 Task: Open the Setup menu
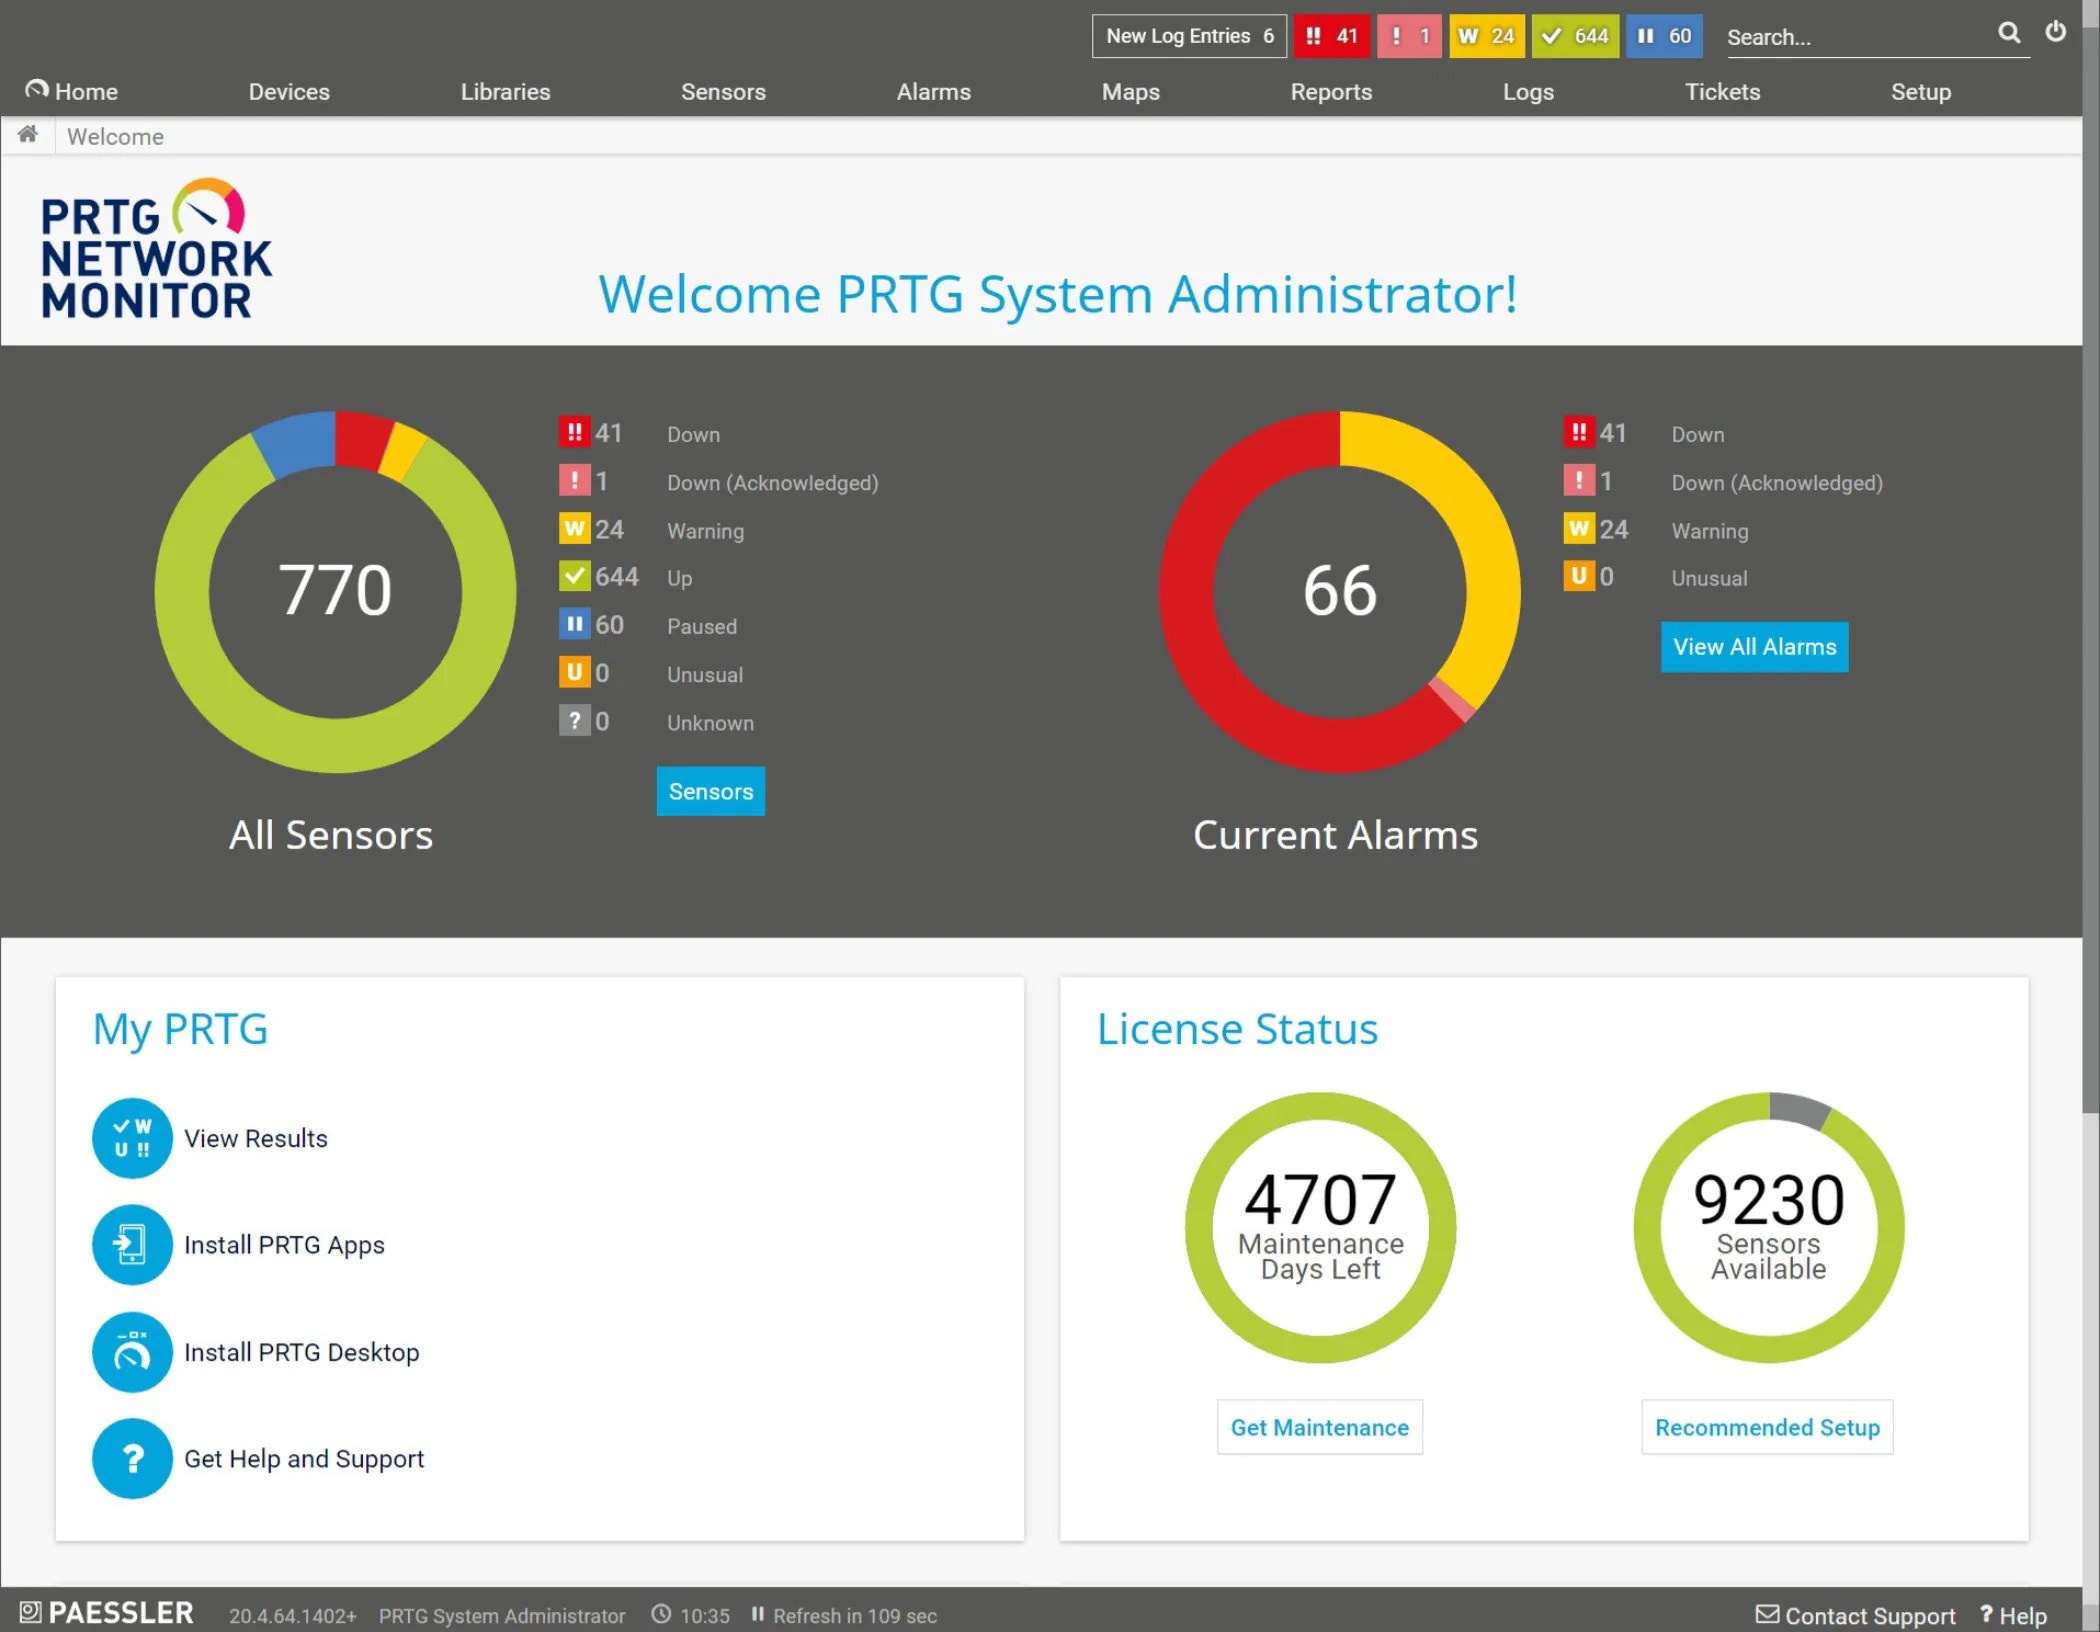pos(1920,91)
